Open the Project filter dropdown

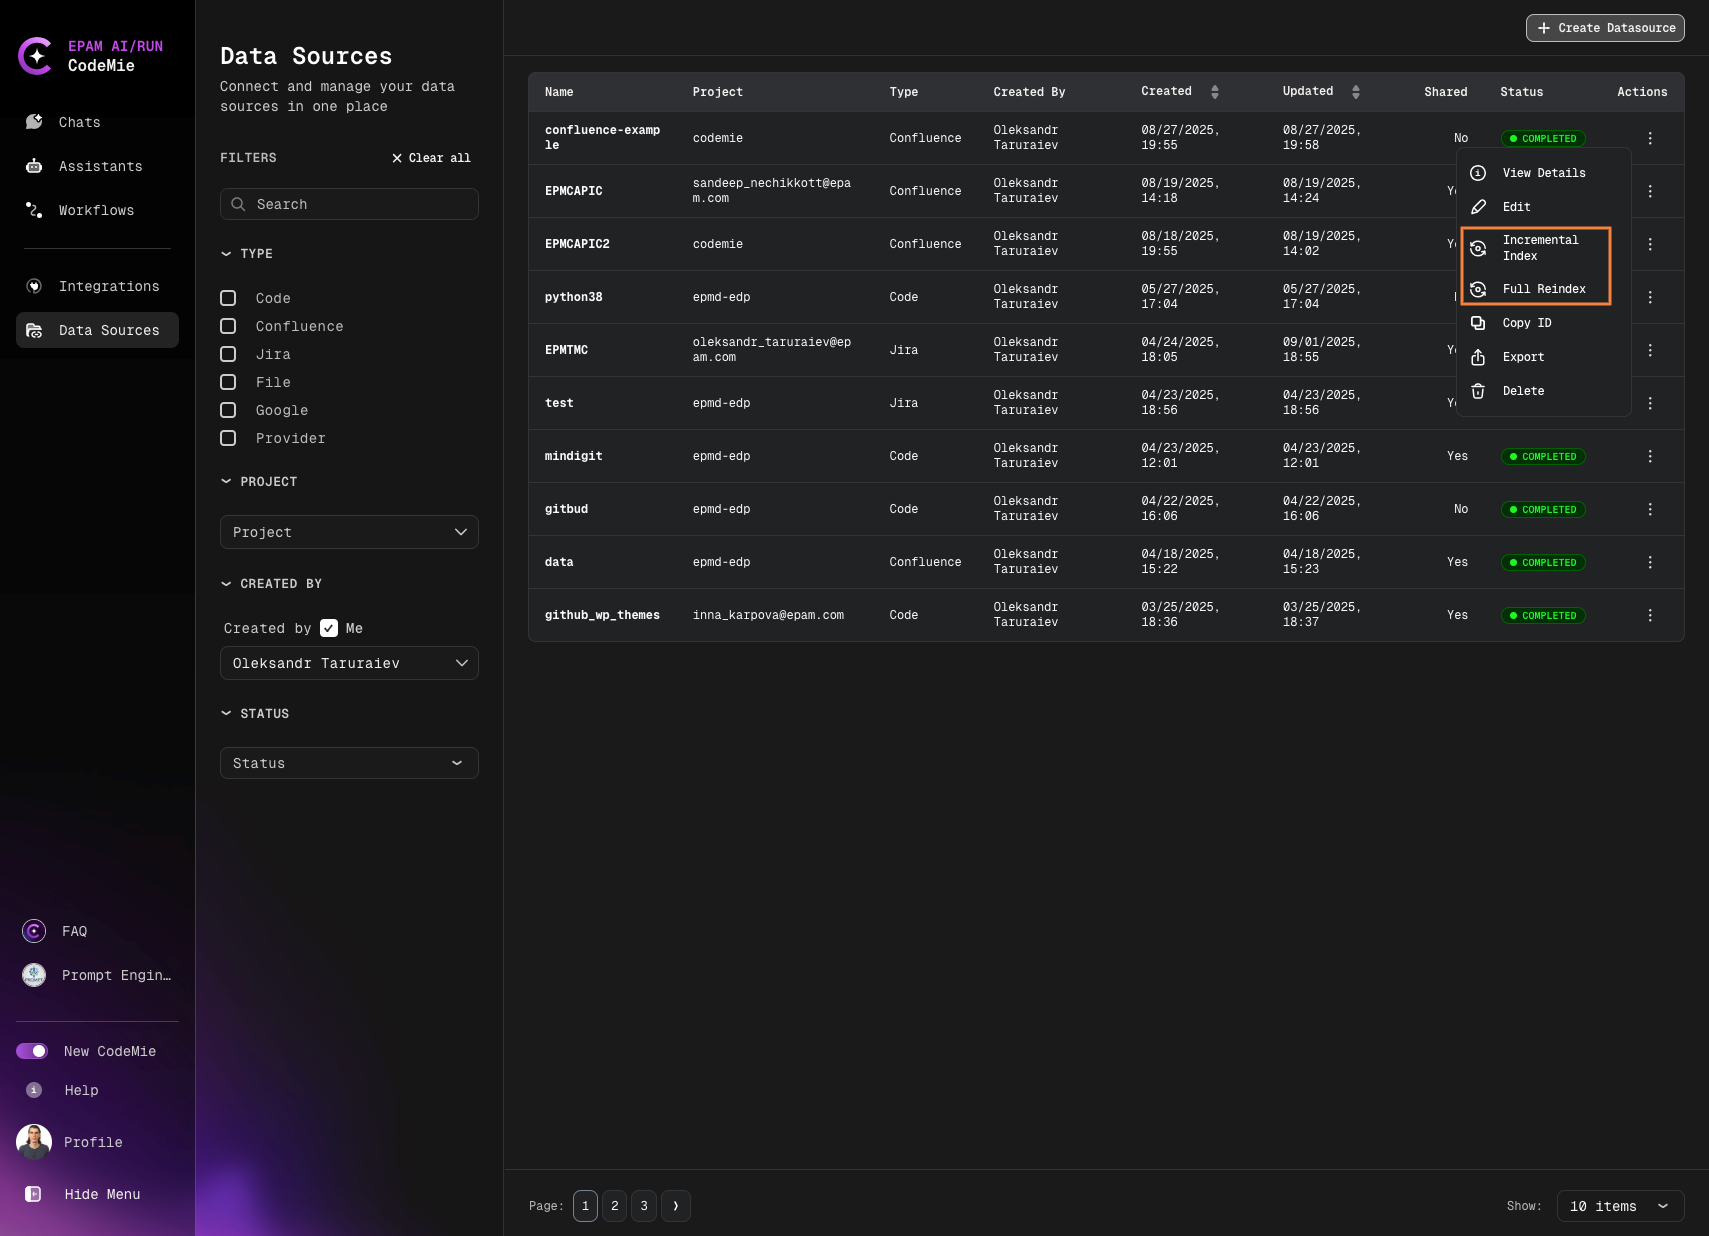[349, 532]
